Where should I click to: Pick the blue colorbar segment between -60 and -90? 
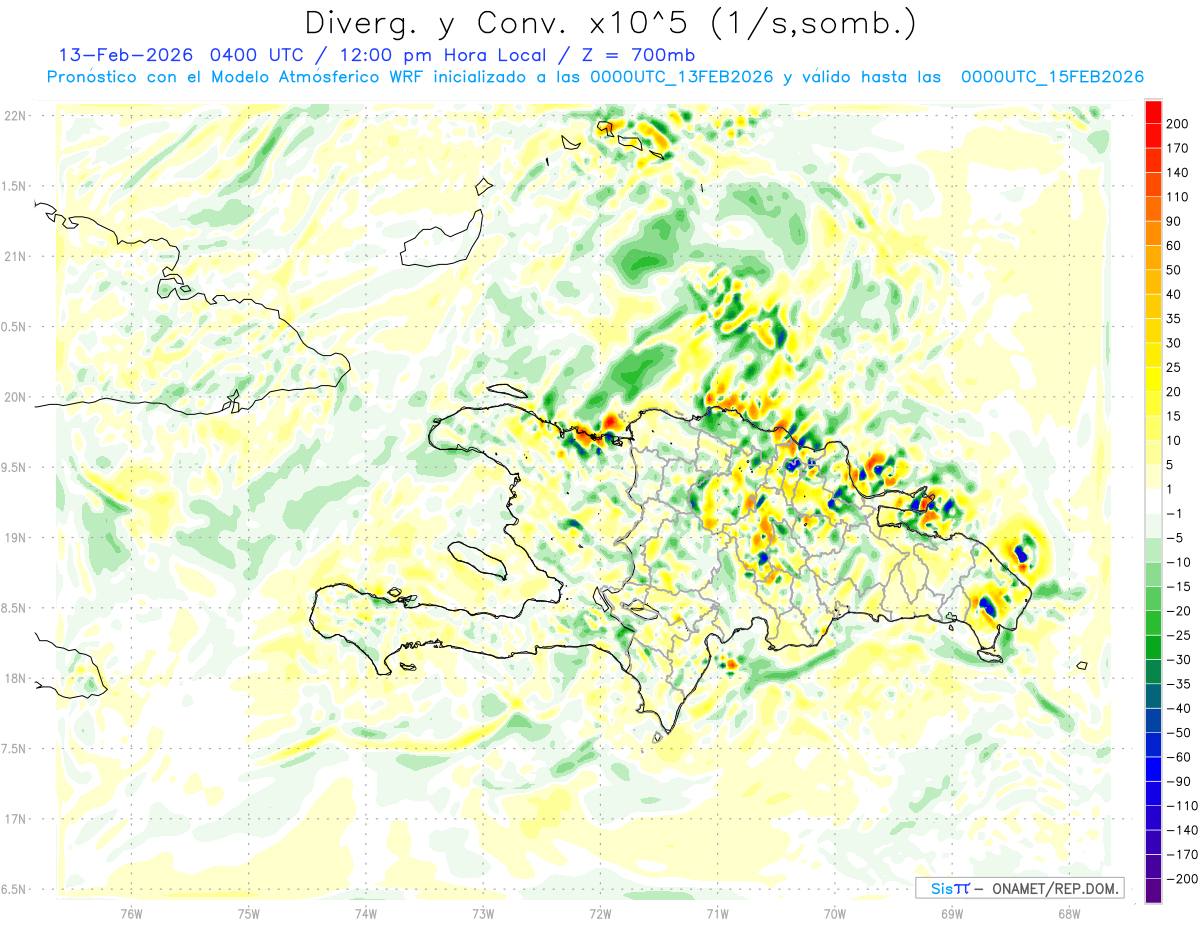click(x=1153, y=769)
